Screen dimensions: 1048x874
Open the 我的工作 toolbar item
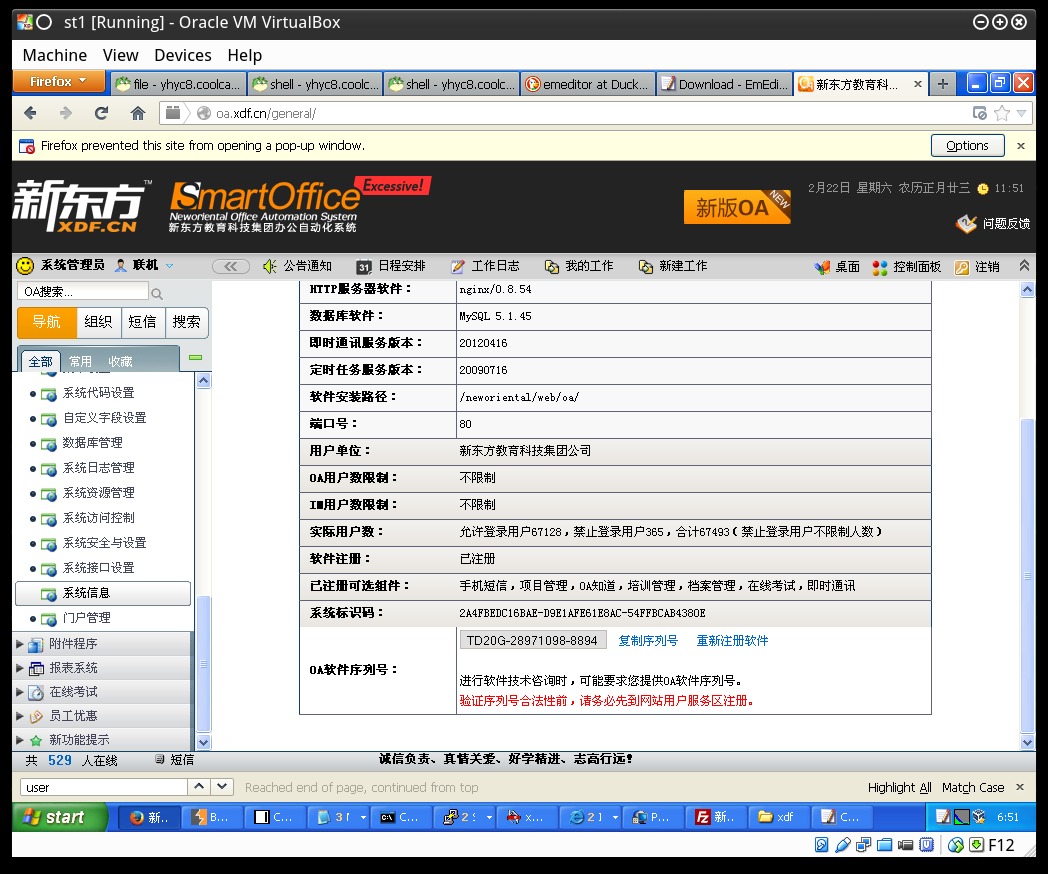[x=579, y=266]
